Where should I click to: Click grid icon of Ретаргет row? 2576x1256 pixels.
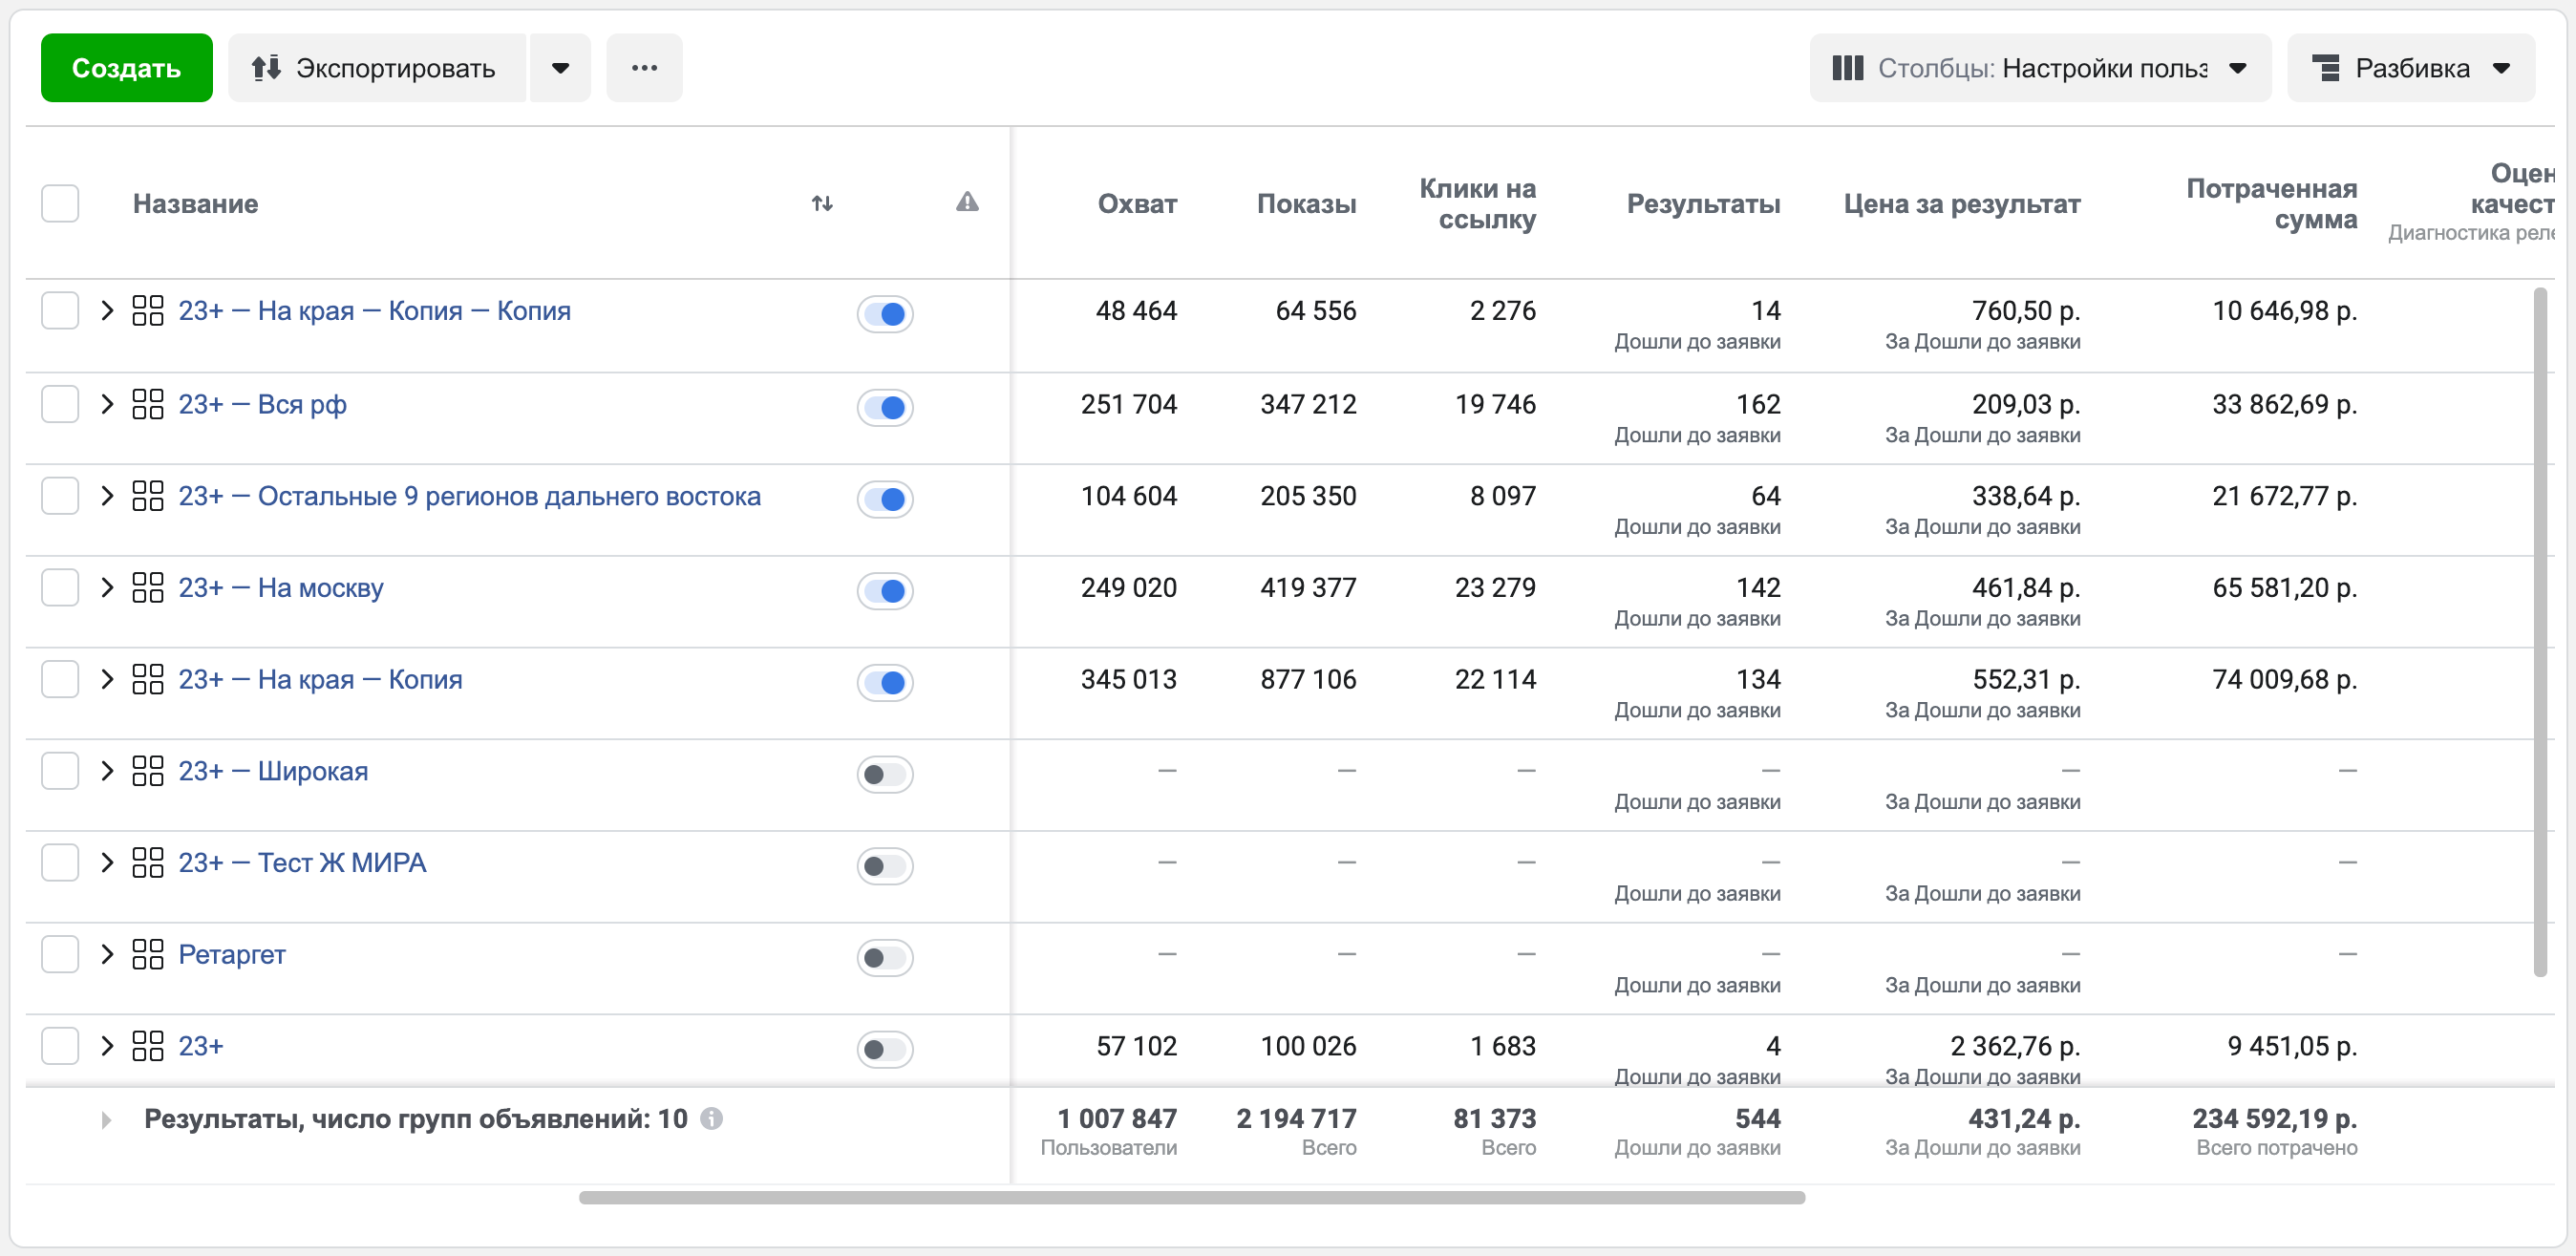pos(148,954)
